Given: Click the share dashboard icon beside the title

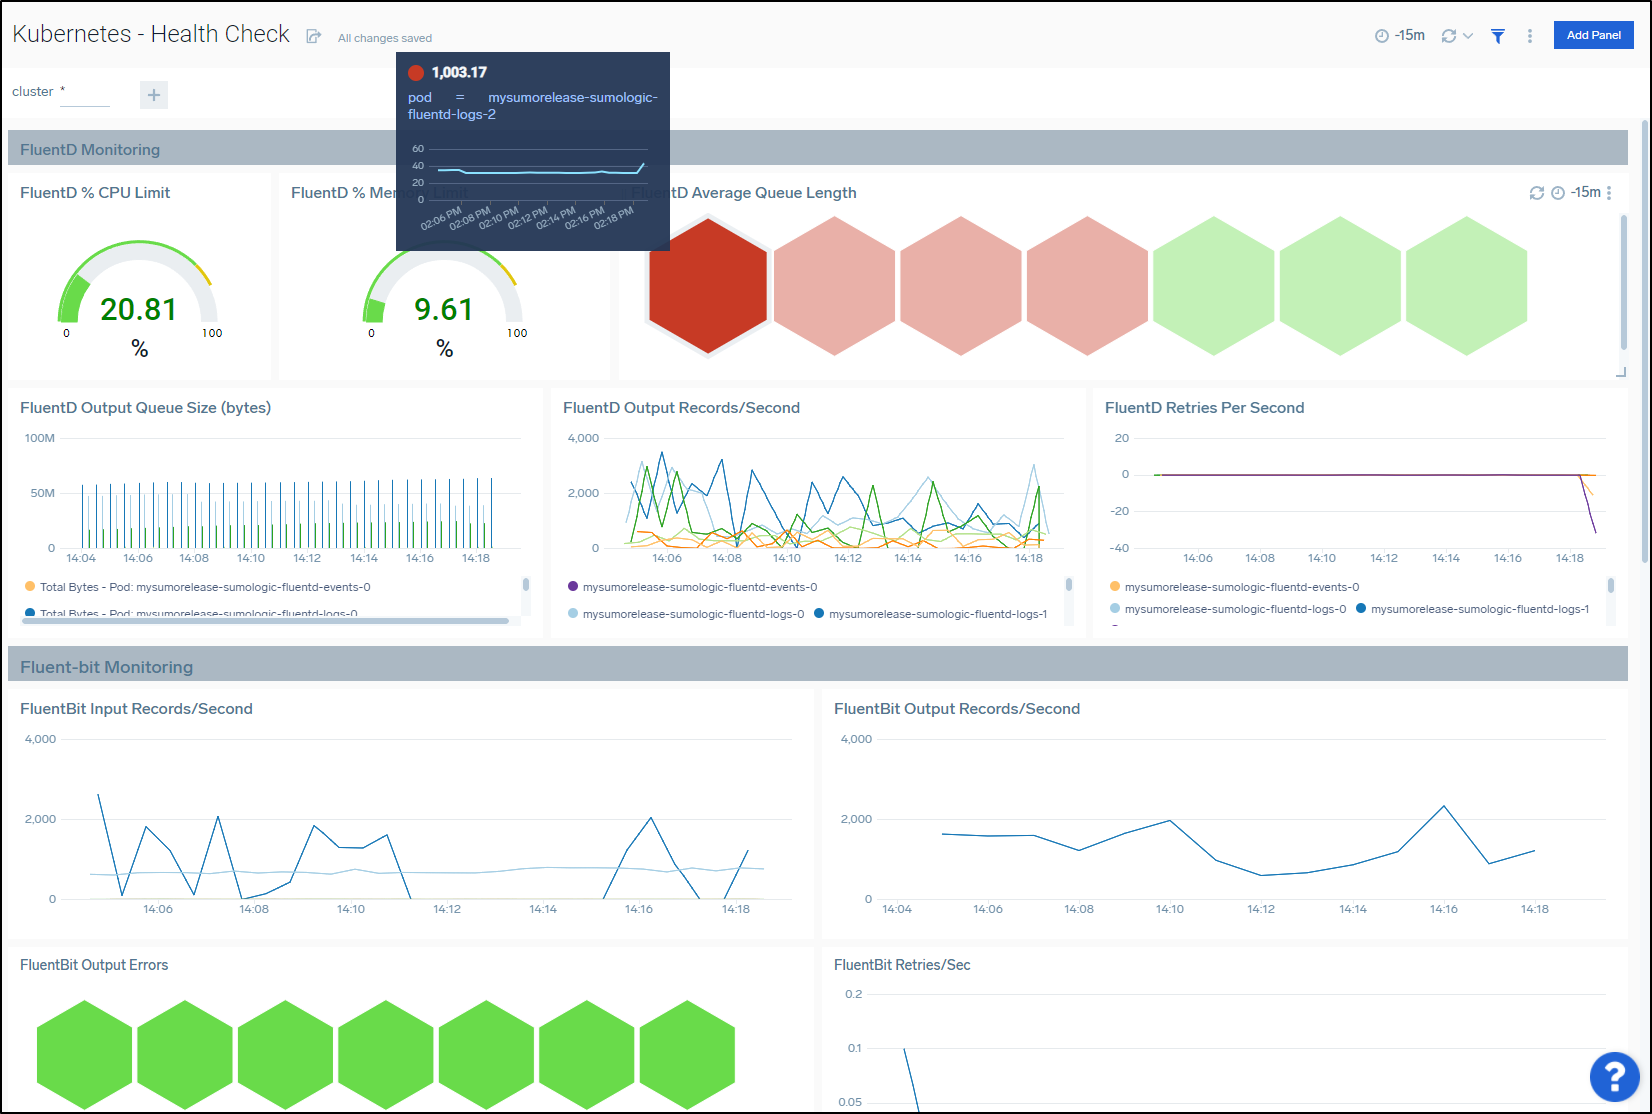Looking at the screenshot, I should pyautogui.click(x=313, y=36).
